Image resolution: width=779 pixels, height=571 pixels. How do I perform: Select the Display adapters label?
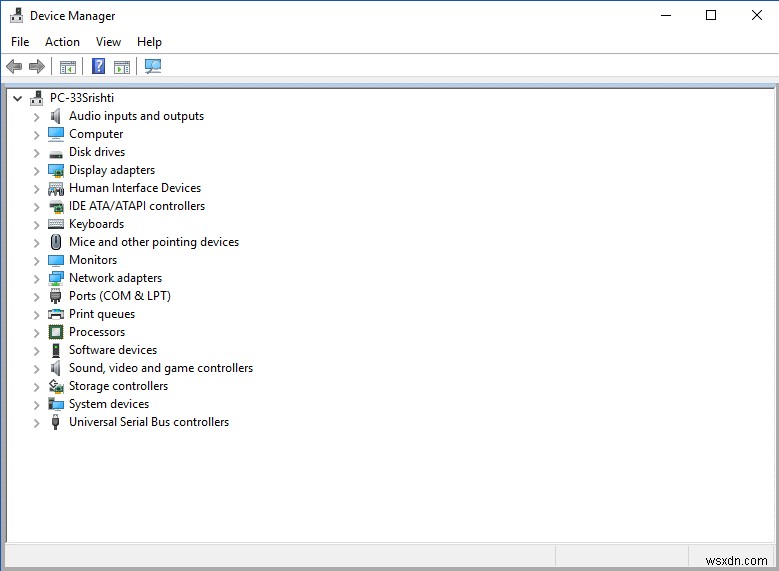tap(112, 170)
